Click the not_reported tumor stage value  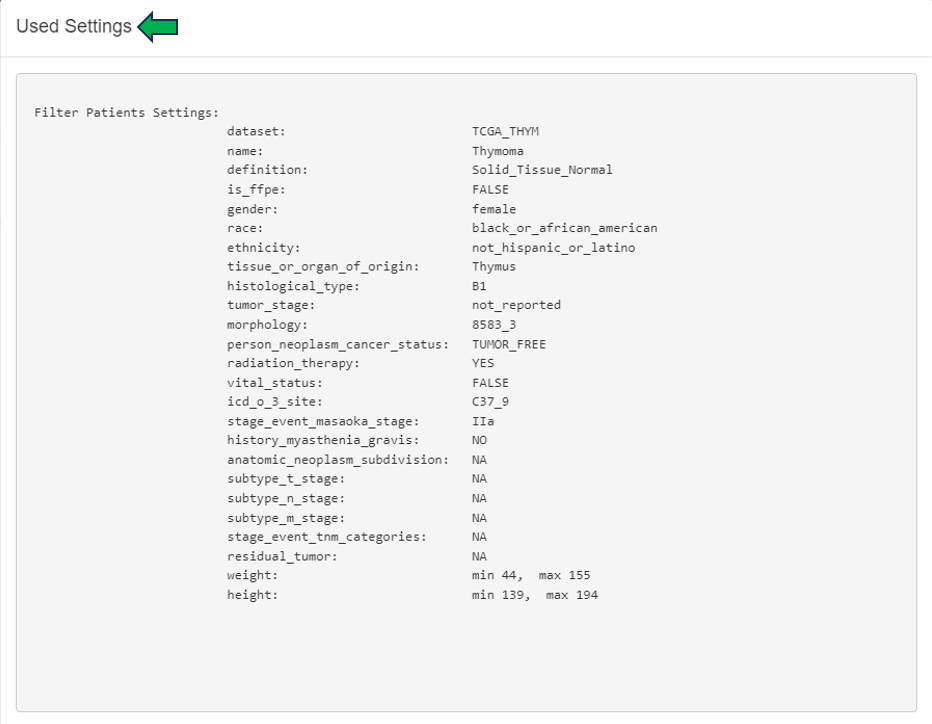click(x=516, y=305)
